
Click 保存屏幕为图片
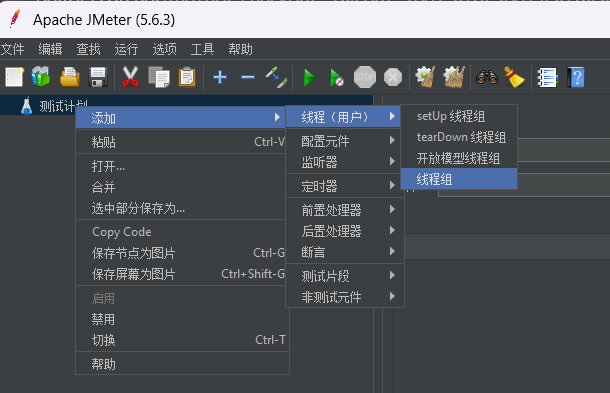(x=181, y=274)
